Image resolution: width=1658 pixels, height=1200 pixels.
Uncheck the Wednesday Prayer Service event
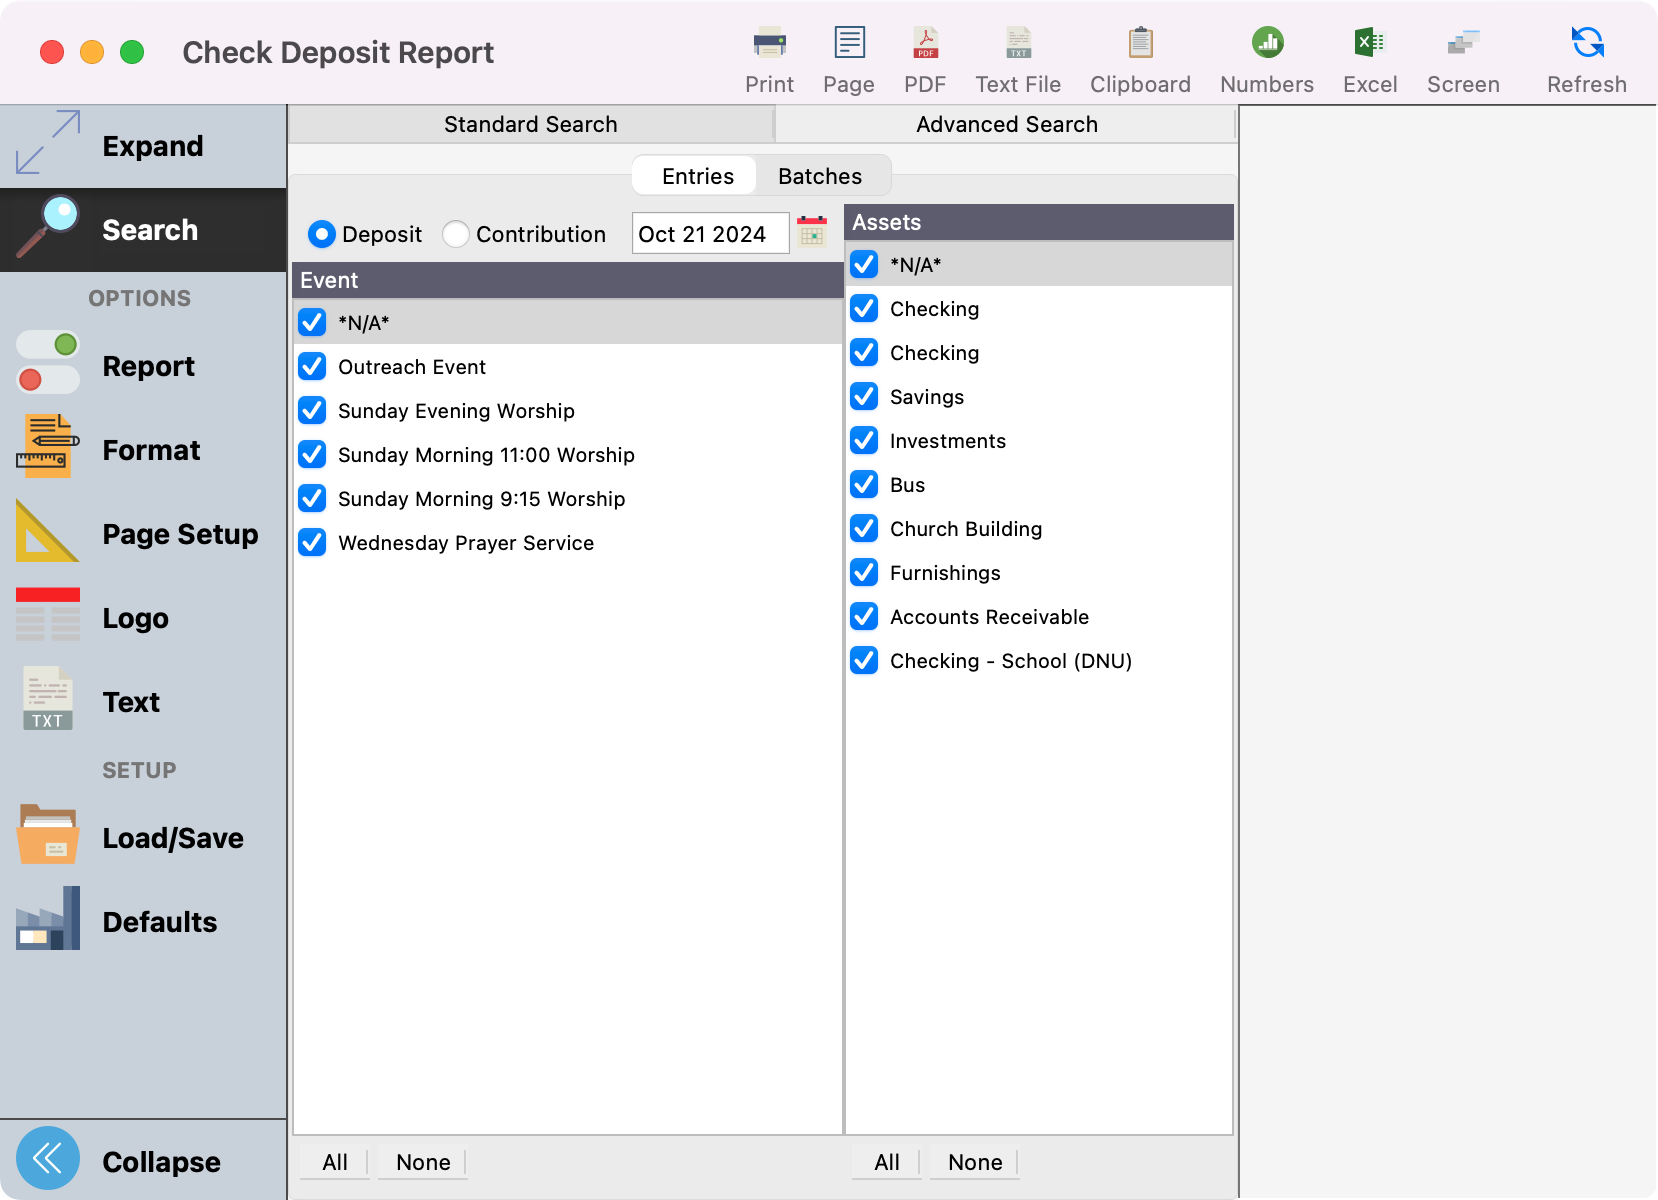[x=311, y=542]
